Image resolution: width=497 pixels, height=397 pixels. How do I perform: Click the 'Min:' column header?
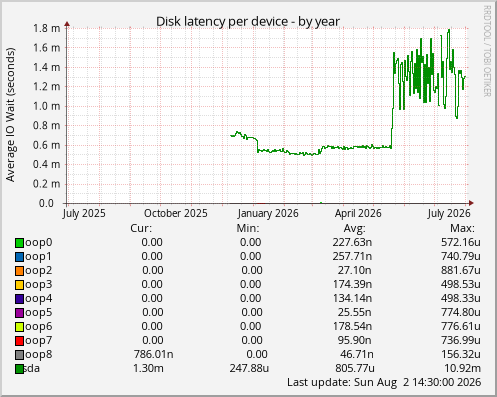pos(248,228)
